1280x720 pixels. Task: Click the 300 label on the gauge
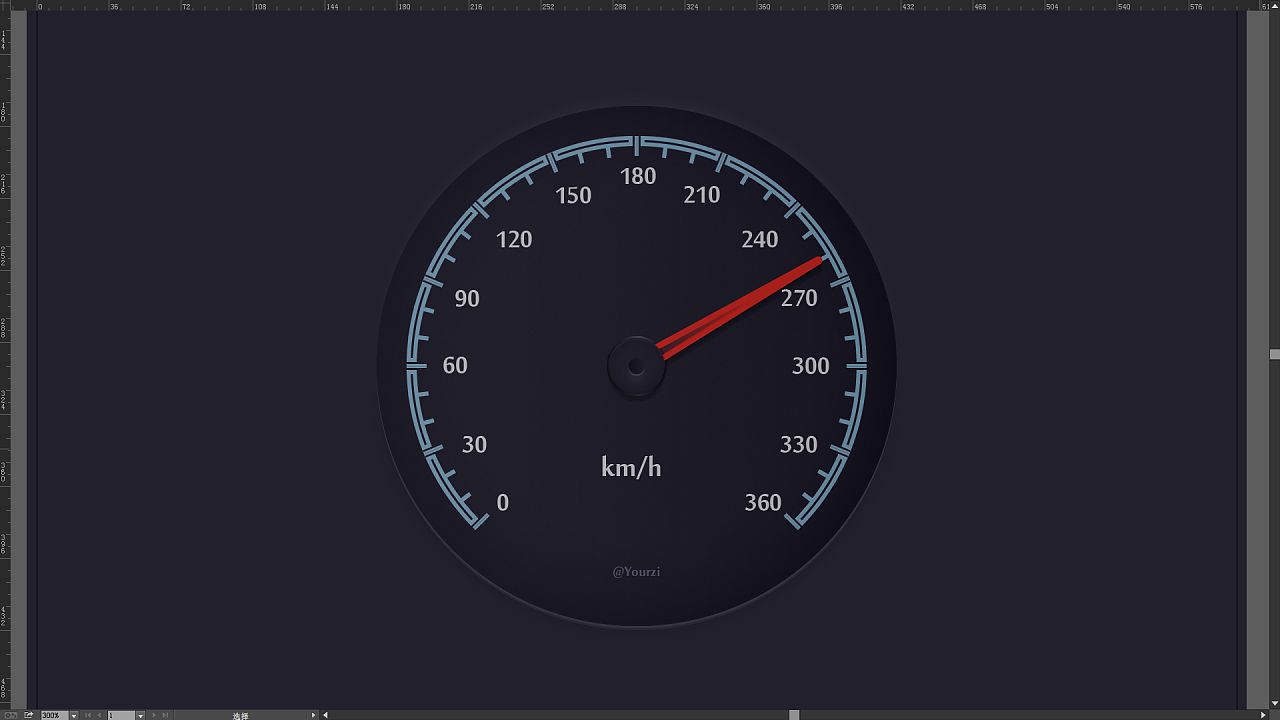pyautogui.click(x=811, y=366)
